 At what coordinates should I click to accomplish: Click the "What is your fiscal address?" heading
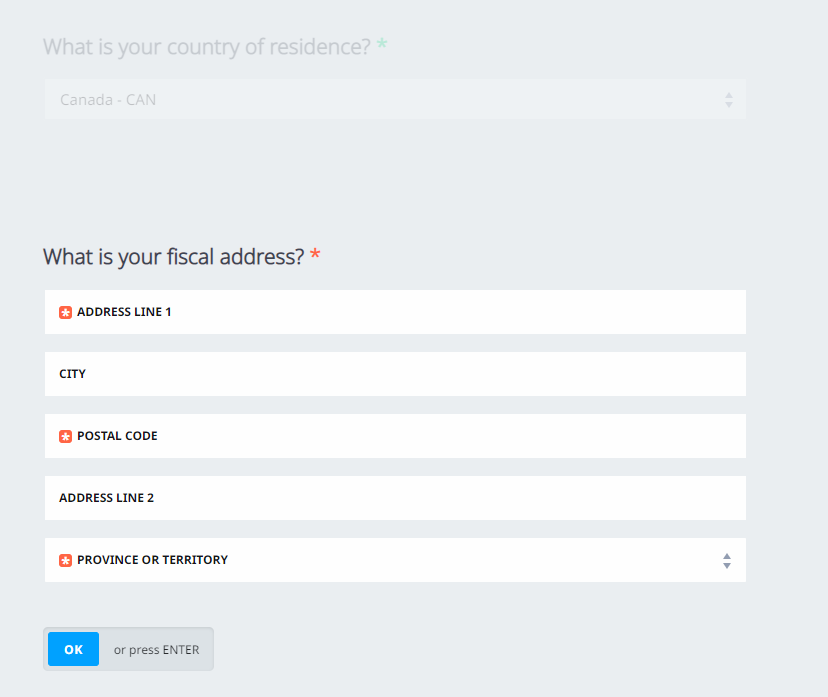click(x=173, y=257)
